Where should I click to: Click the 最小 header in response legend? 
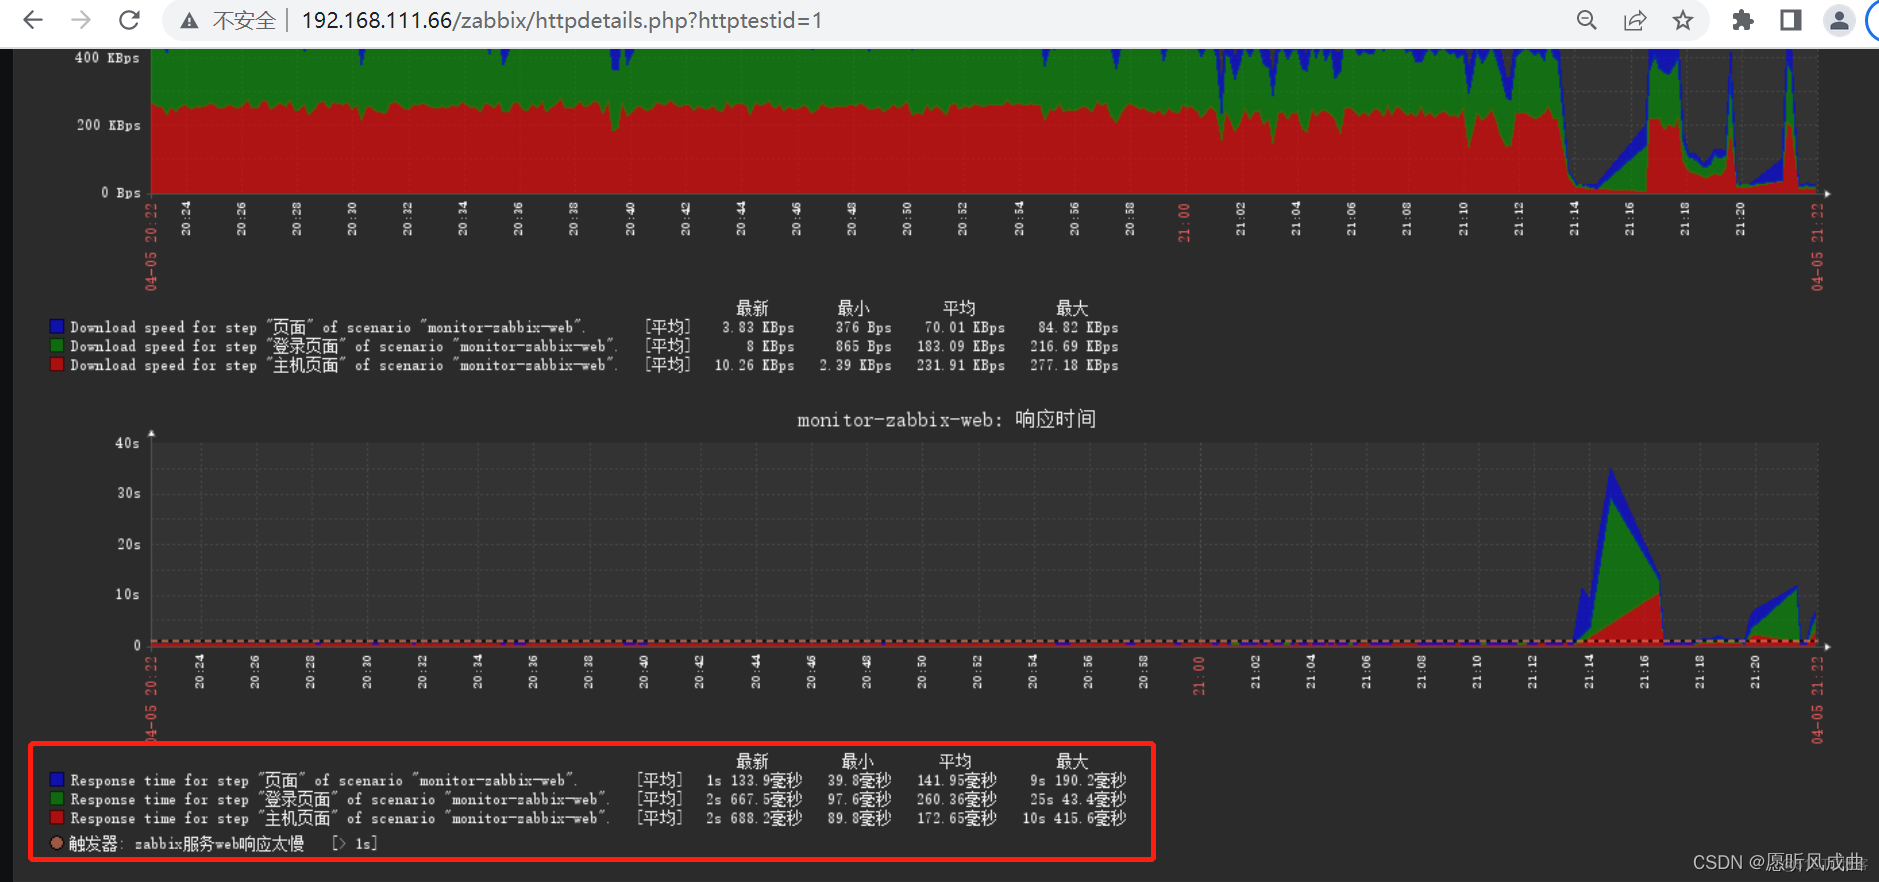[857, 761]
